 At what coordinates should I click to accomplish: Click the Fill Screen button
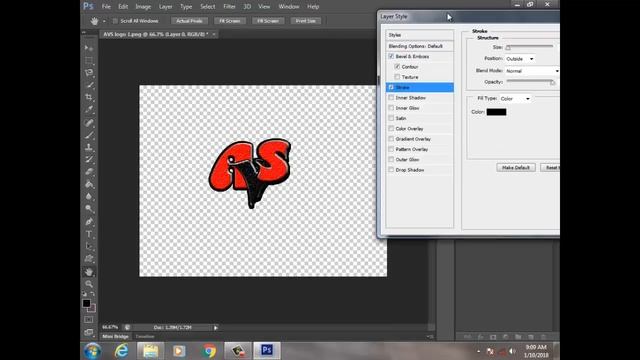268,21
